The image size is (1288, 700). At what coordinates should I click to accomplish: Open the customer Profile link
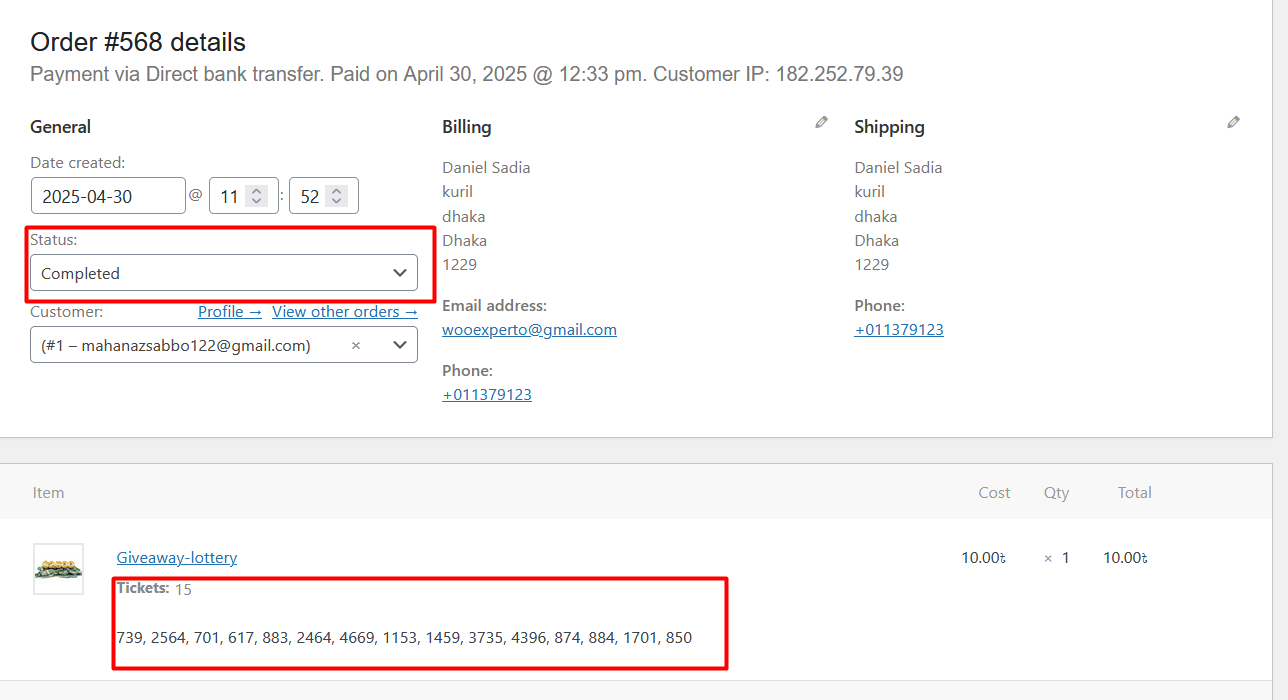(x=229, y=312)
